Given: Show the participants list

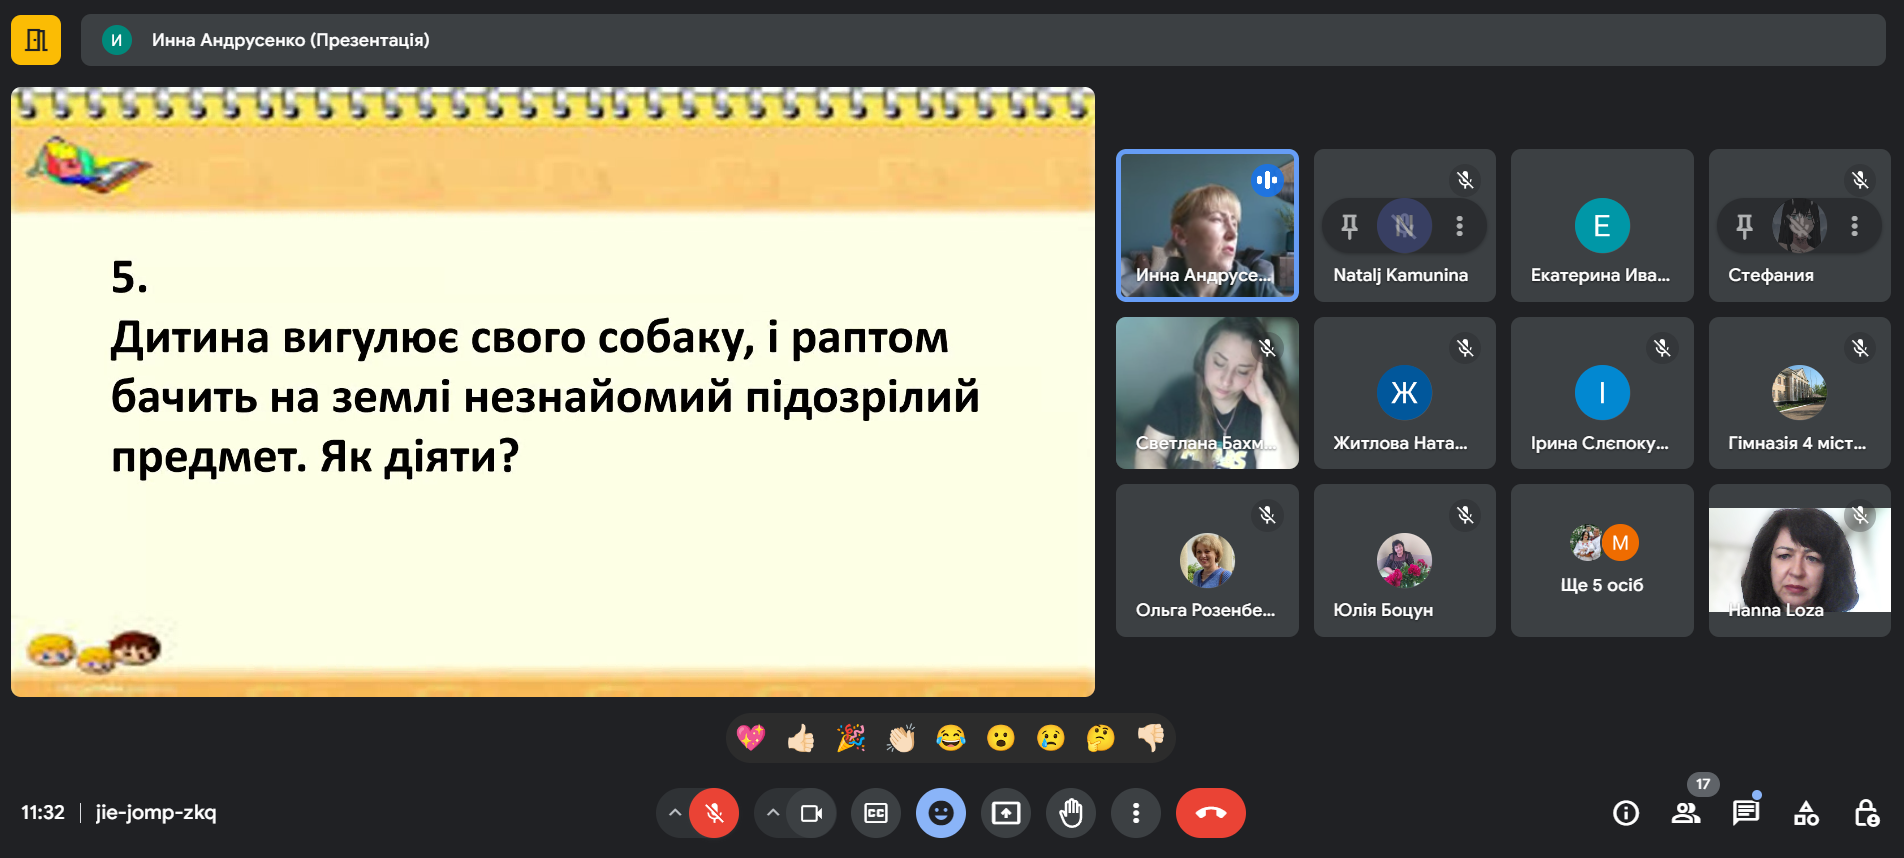Looking at the screenshot, I should coord(1685,813).
